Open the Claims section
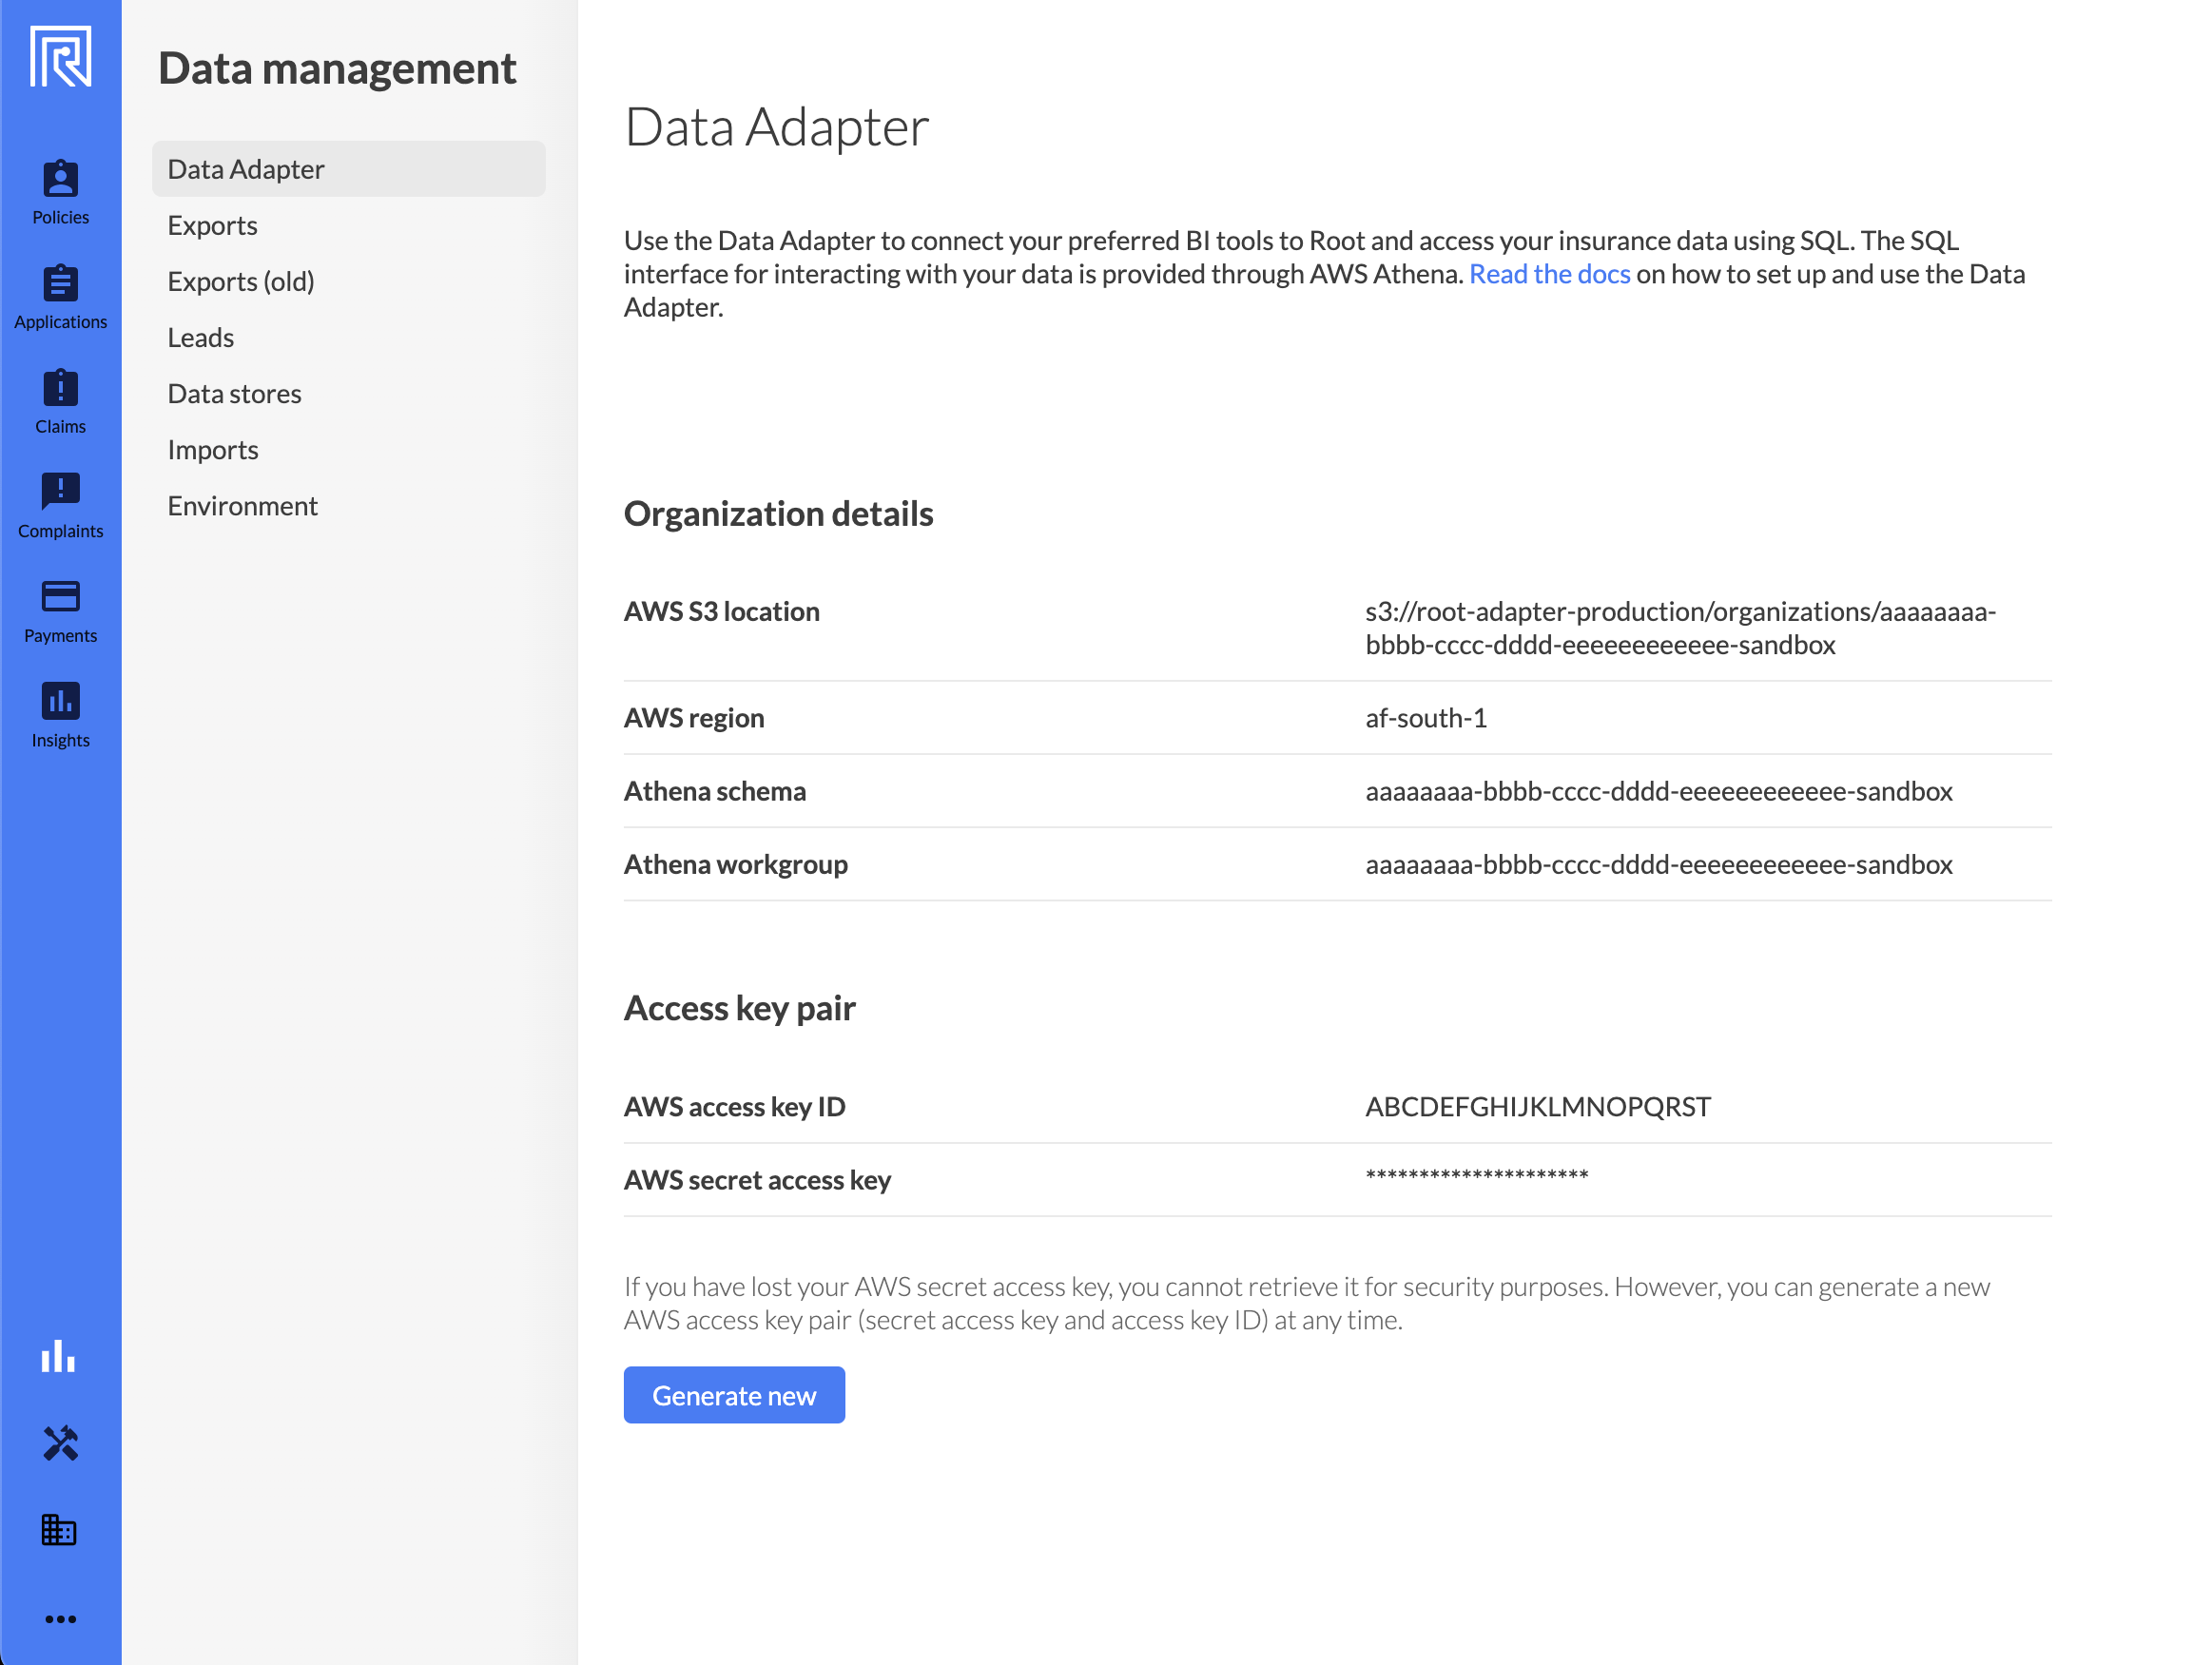Viewport: 2212px width, 1665px height. tap(60, 402)
